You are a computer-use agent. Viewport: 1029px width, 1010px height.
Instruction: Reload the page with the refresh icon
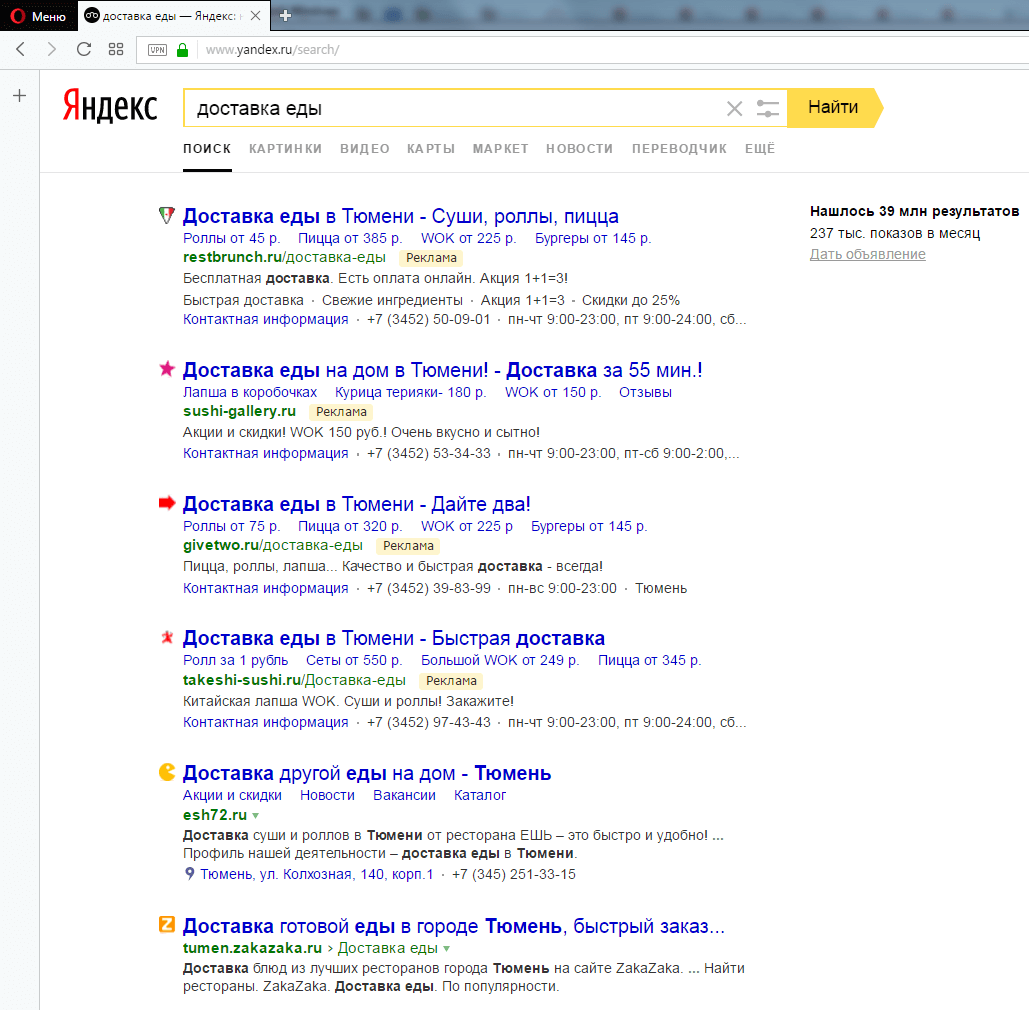pos(84,49)
